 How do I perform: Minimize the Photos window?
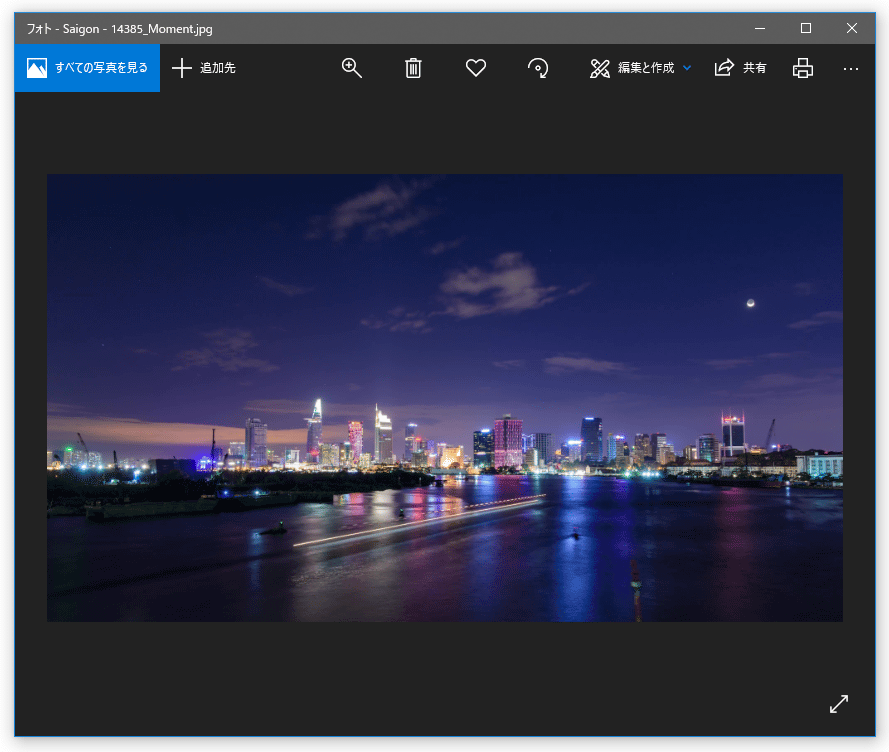(760, 28)
